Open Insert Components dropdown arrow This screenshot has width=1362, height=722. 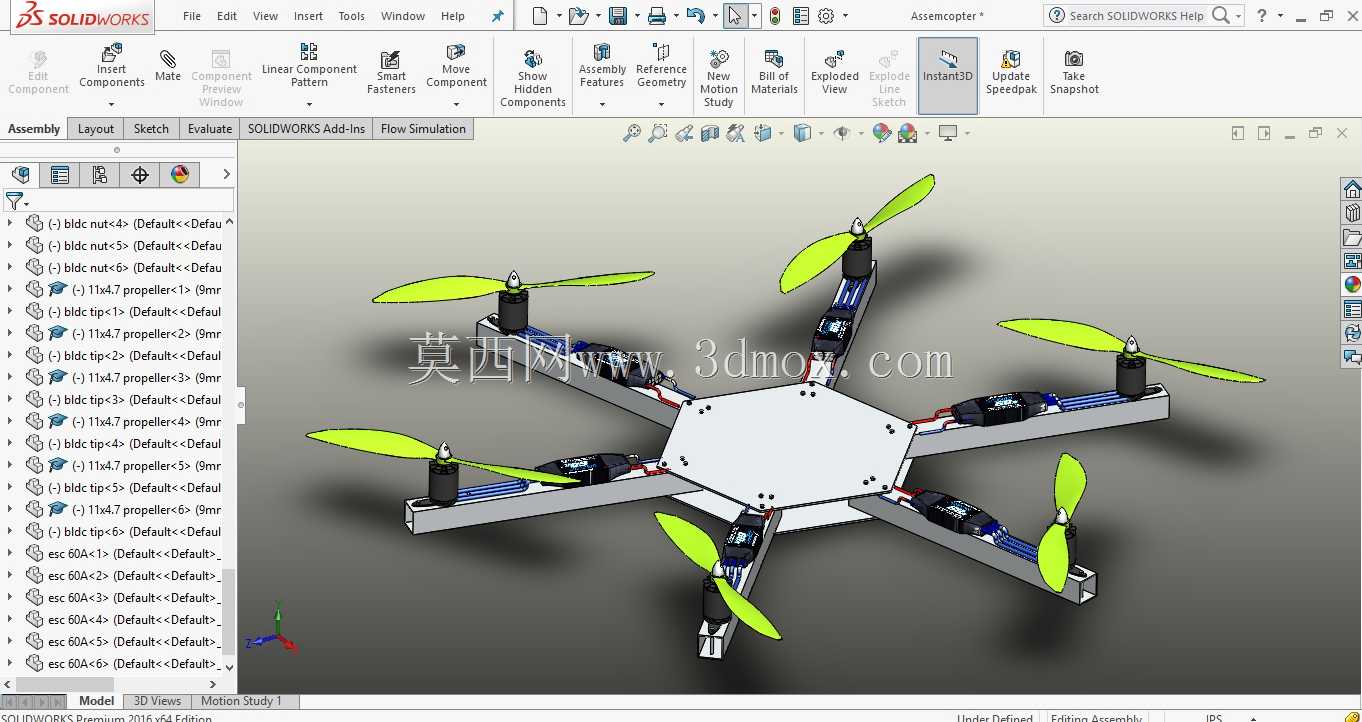[x=112, y=104]
